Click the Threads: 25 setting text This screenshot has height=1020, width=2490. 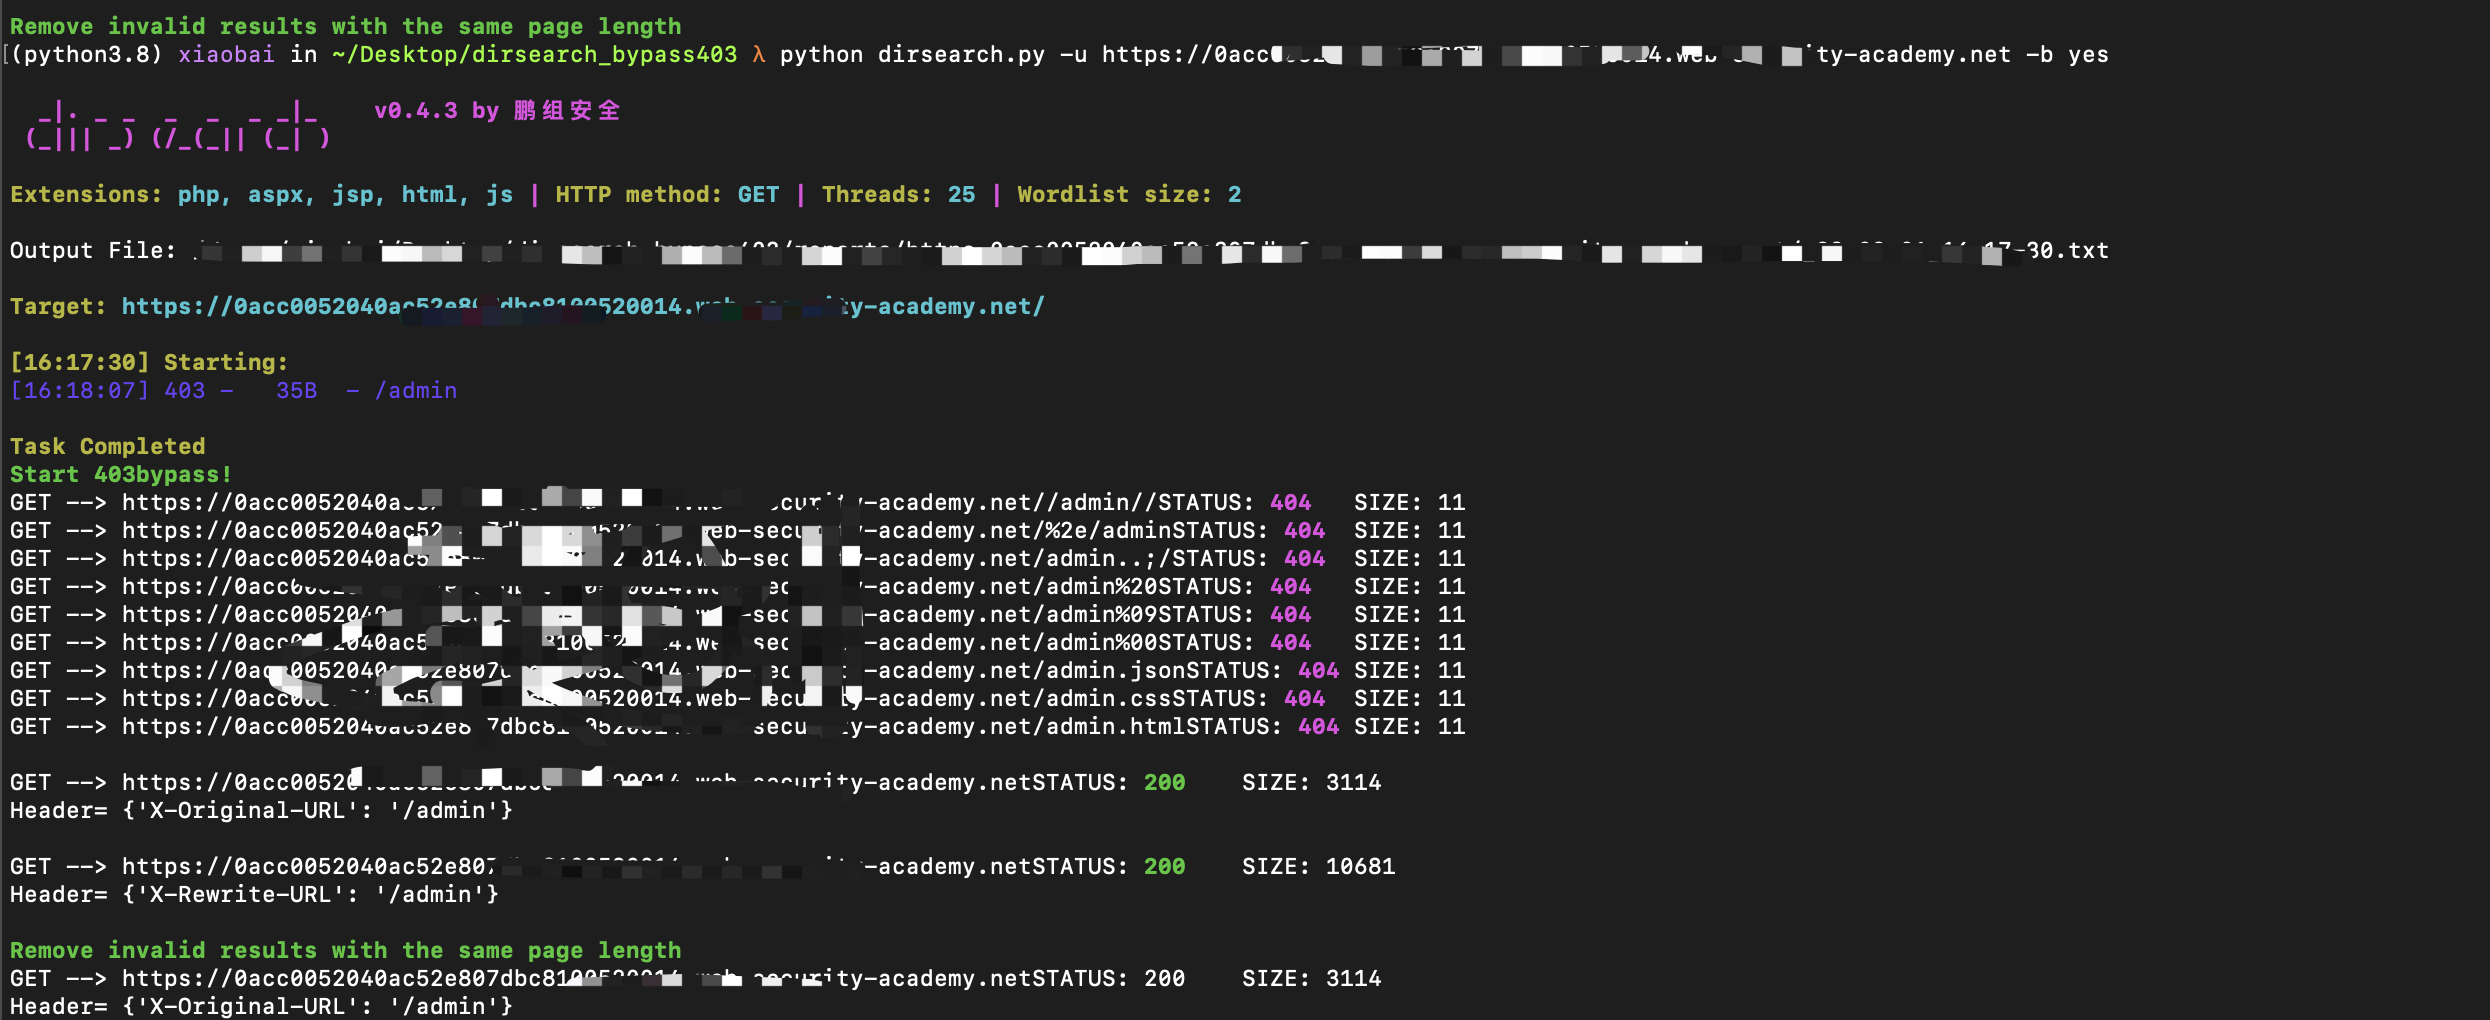coord(898,194)
